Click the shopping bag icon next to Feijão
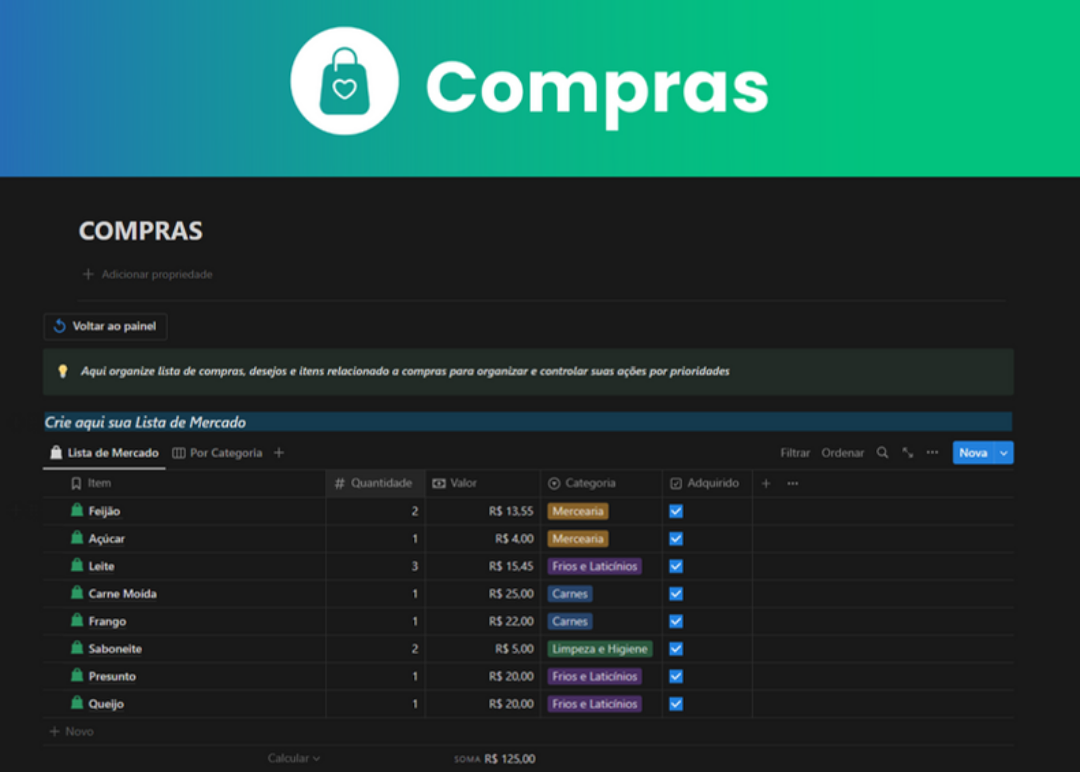Screen dimensions: 1080x772 click(x=77, y=511)
